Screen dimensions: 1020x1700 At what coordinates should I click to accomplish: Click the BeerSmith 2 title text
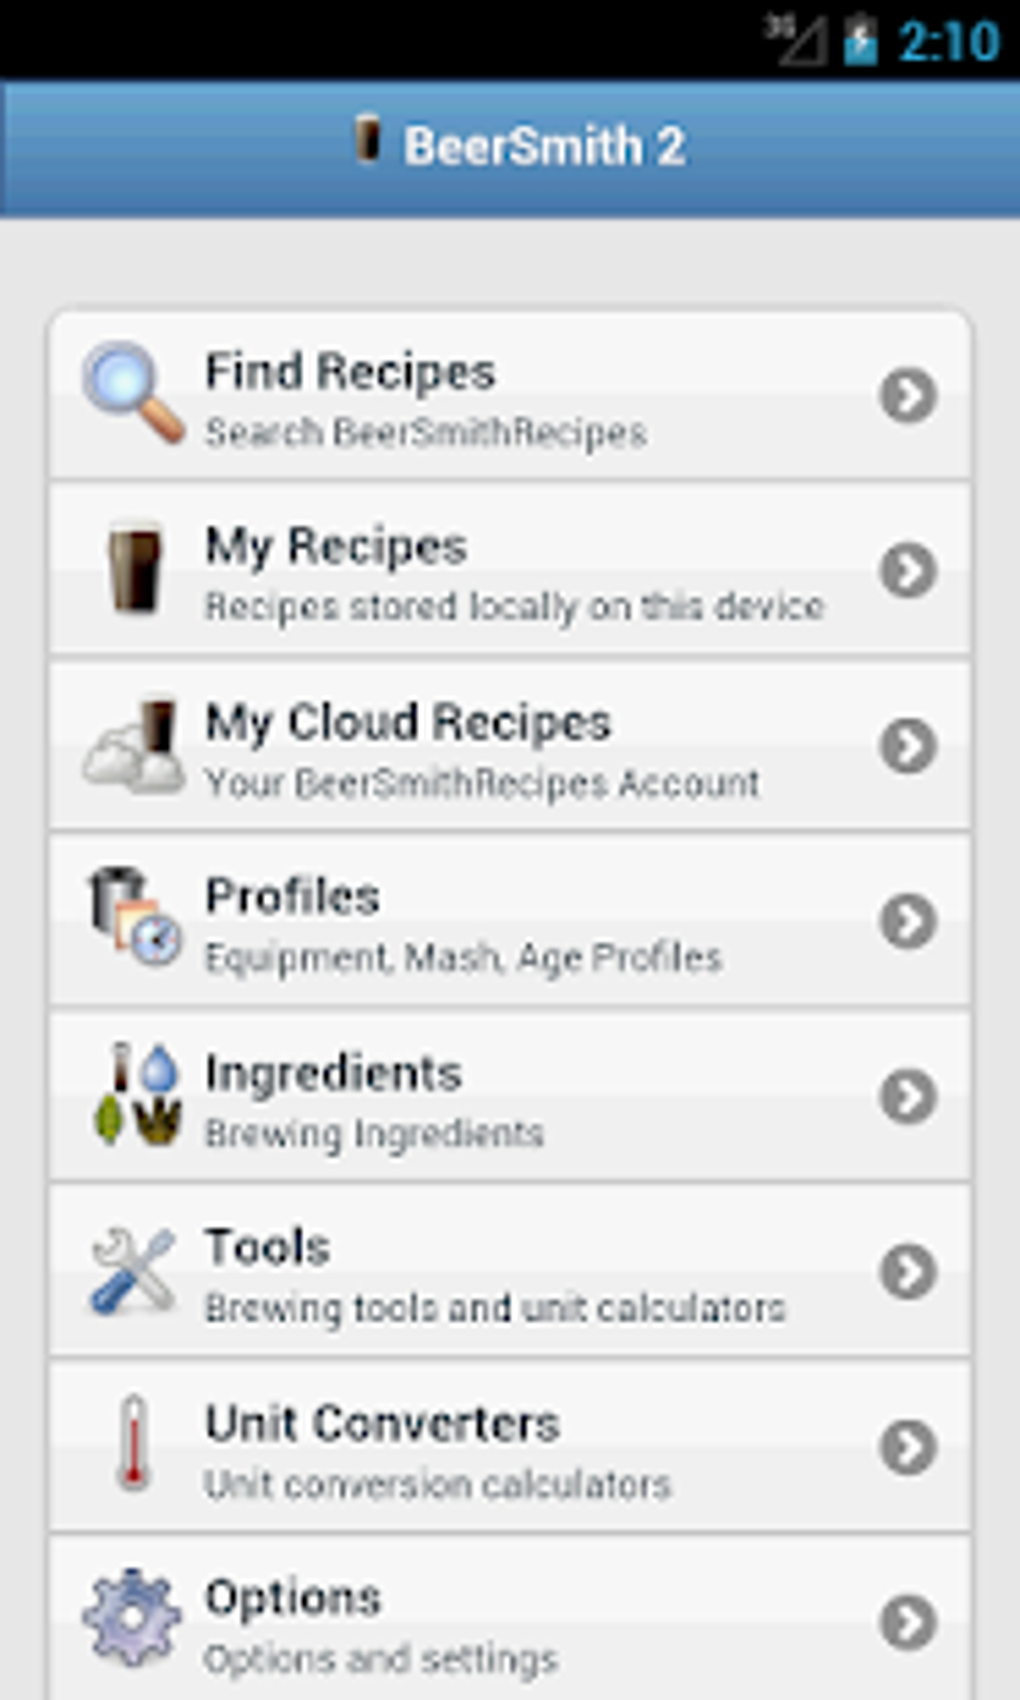click(544, 146)
